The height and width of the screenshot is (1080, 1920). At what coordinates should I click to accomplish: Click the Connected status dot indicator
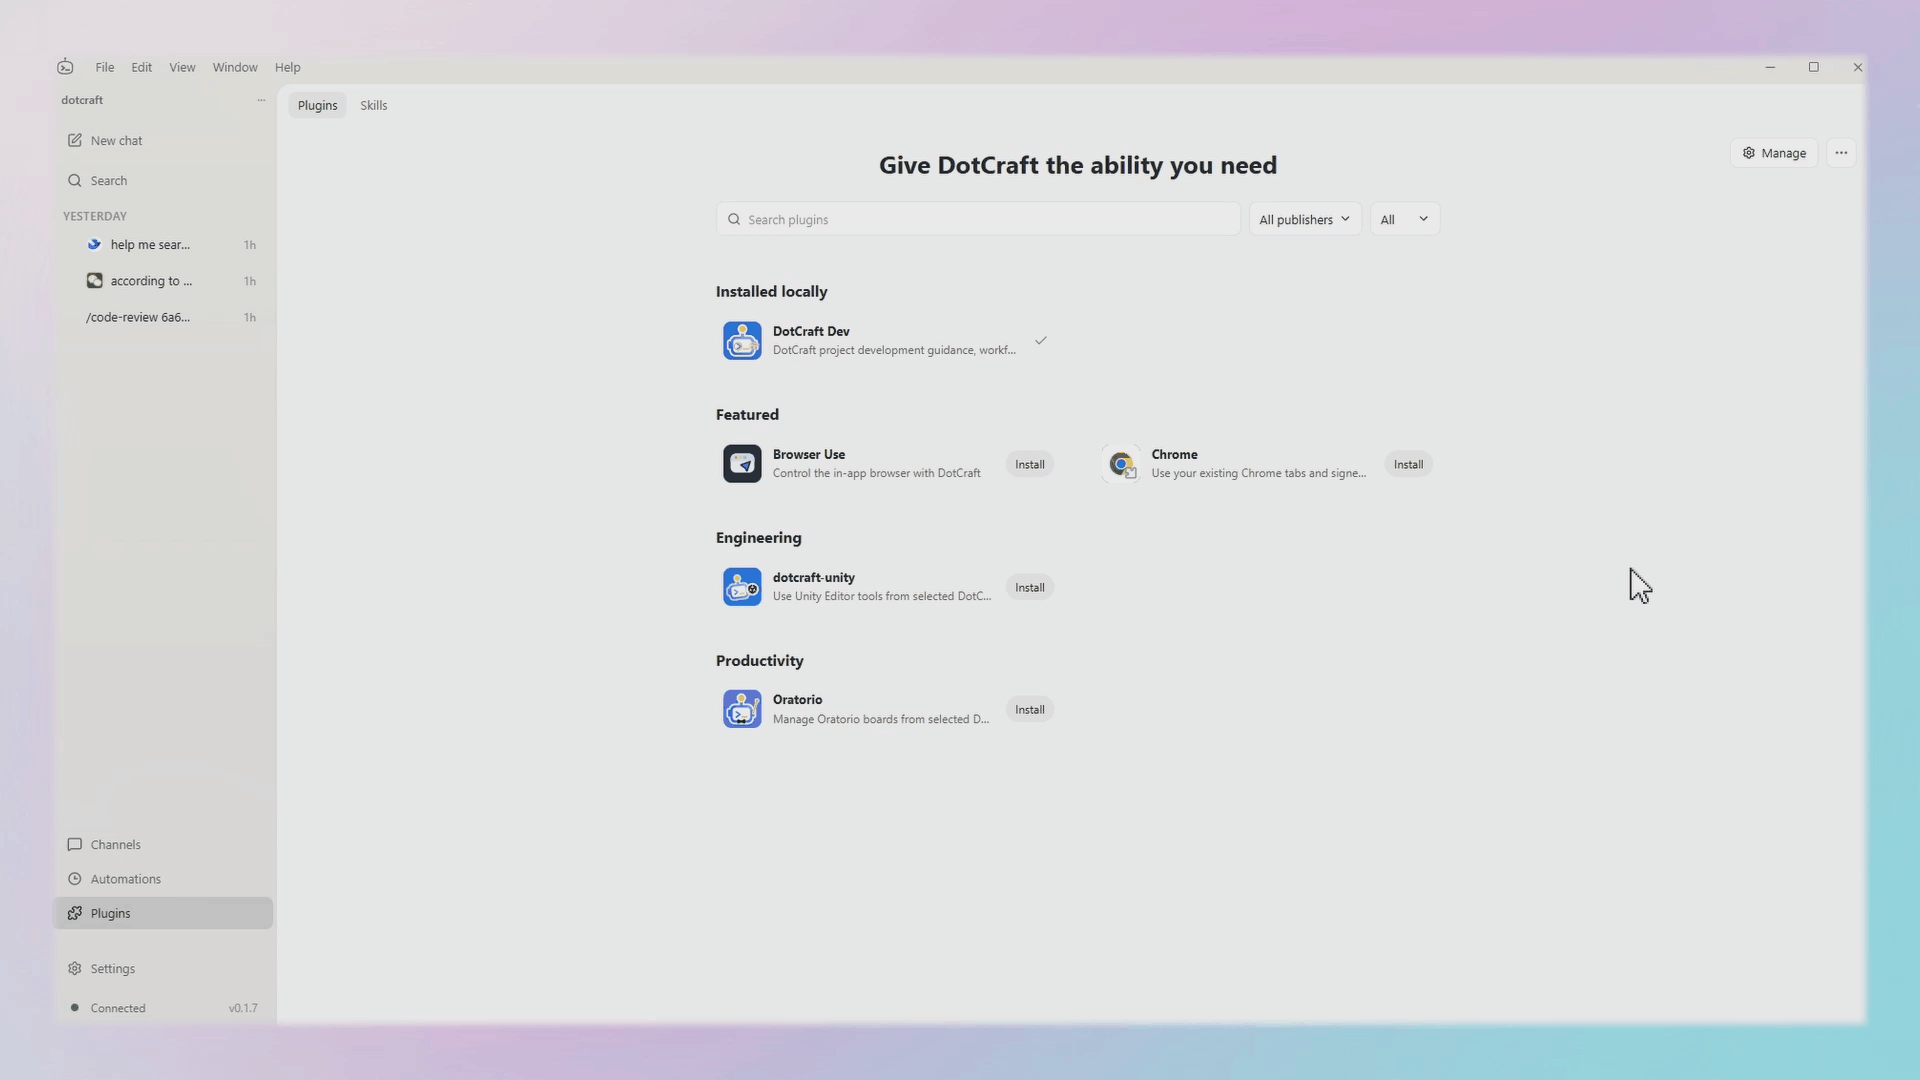(x=75, y=1008)
